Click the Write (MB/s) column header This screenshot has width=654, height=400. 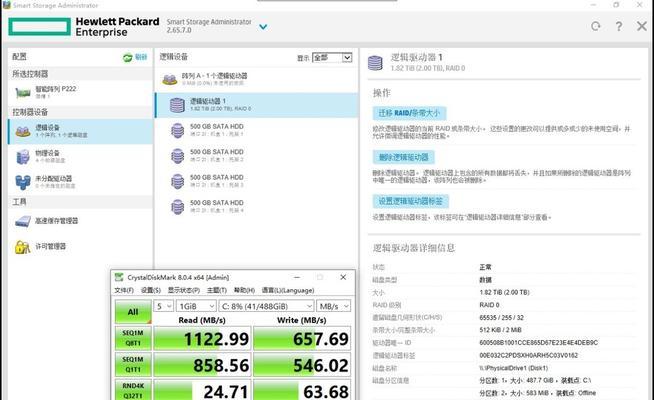tap(302, 320)
